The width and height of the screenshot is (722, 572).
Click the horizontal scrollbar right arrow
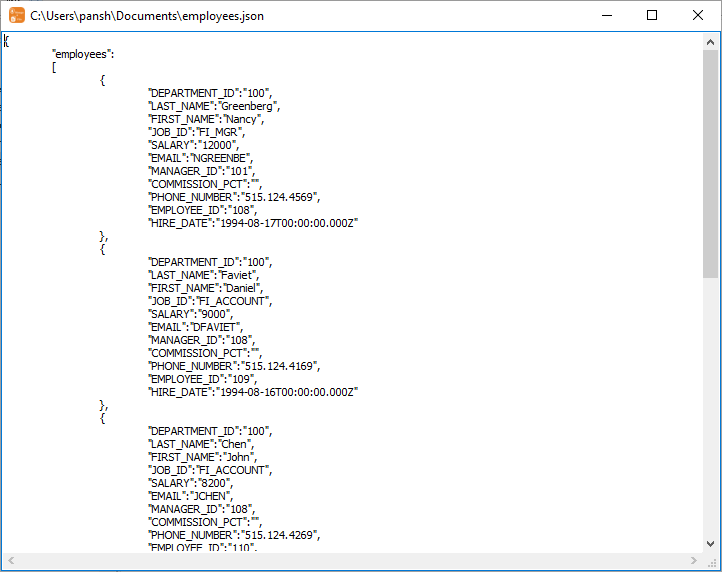(x=694, y=560)
